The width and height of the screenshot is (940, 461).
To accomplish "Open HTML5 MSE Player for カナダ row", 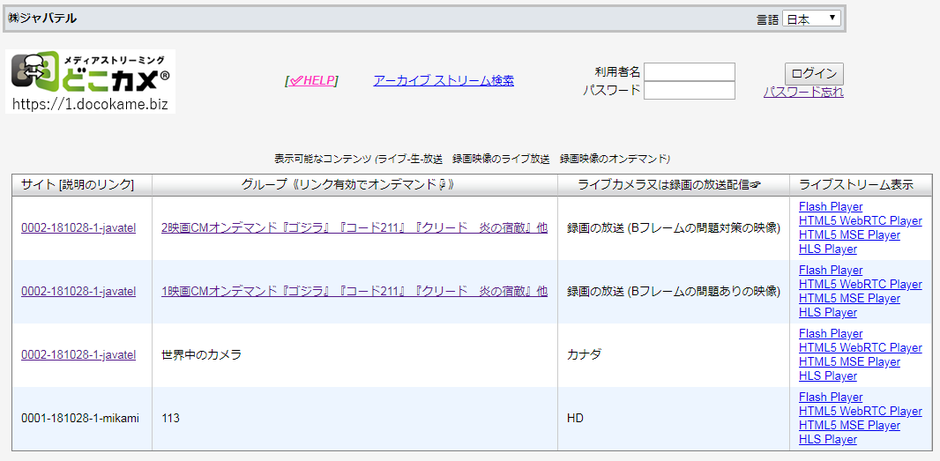I will pos(849,362).
